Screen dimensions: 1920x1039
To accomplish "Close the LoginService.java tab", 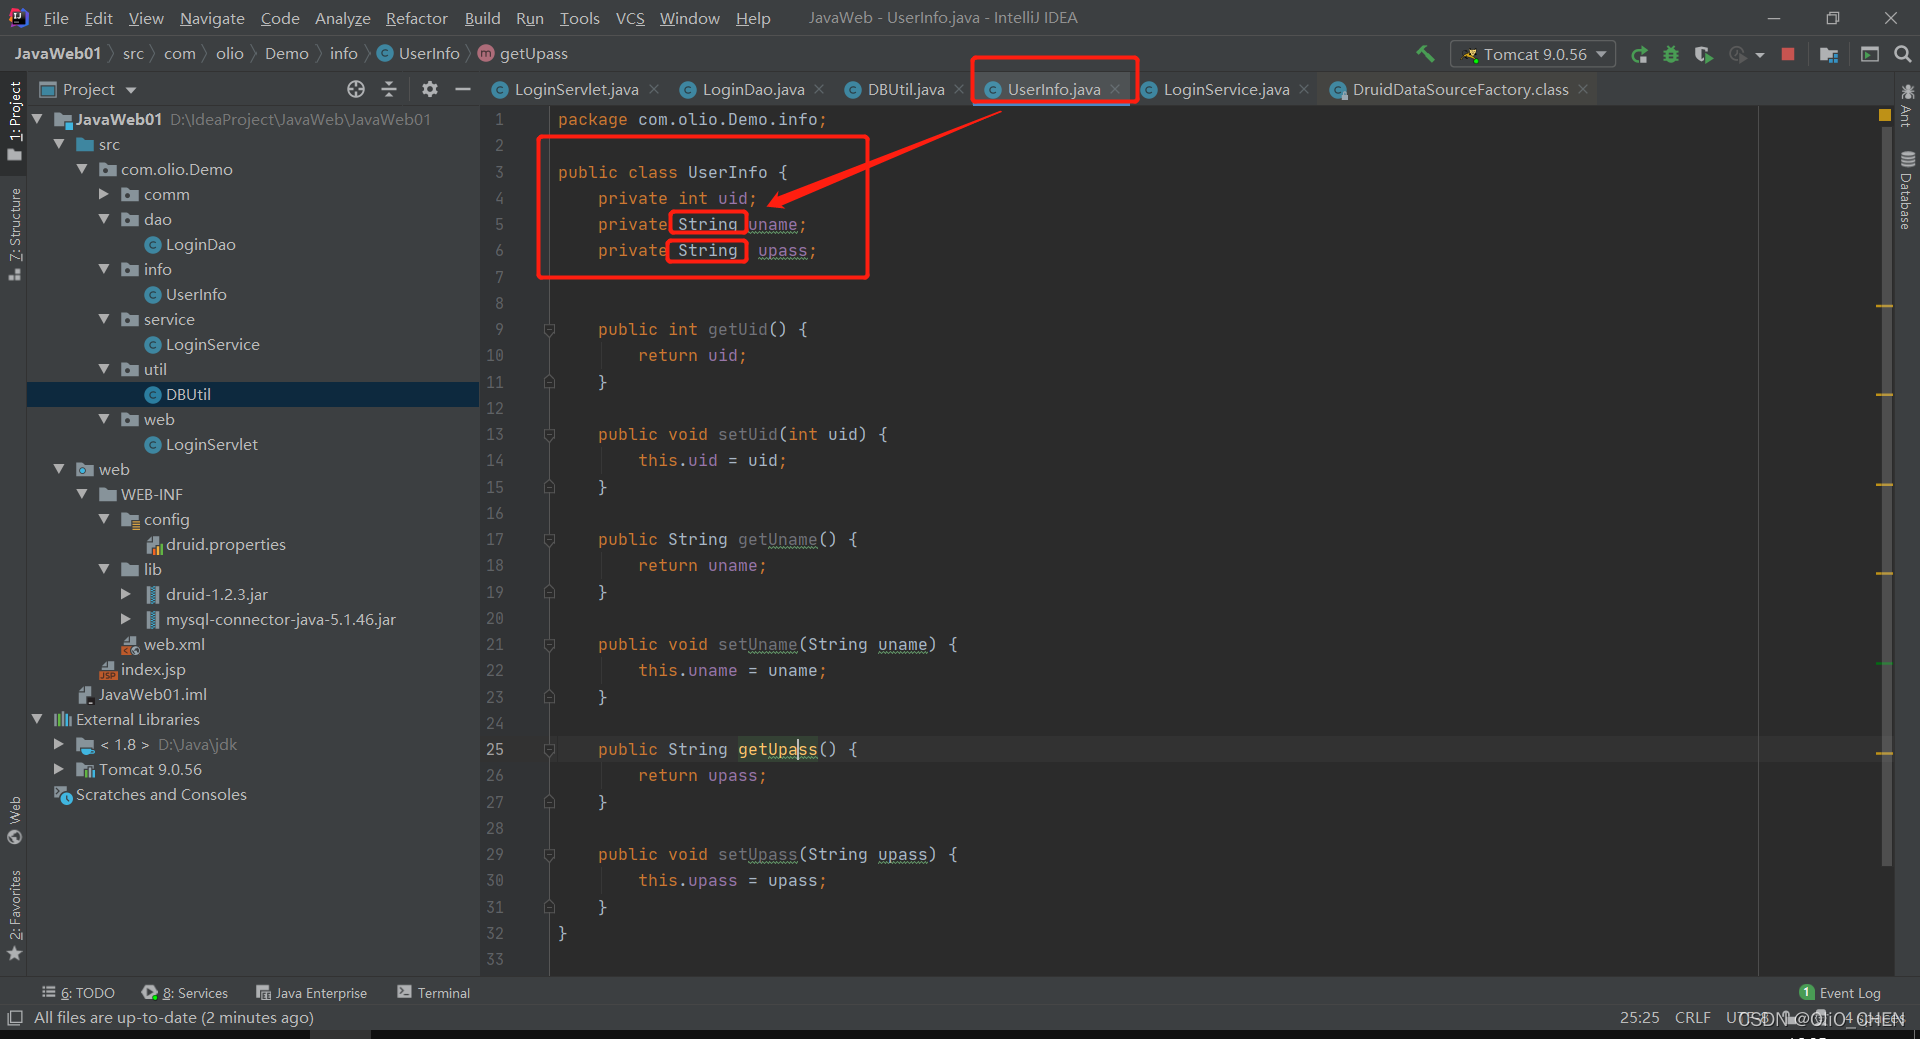I will coord(1304,89).
